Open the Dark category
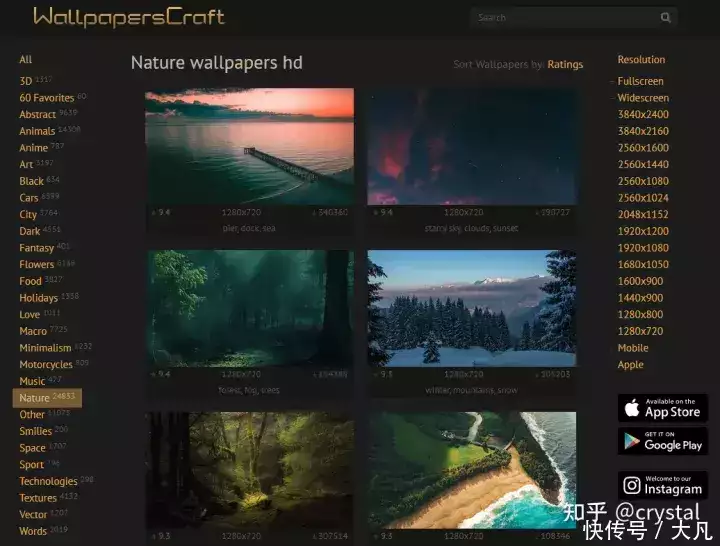 click(30, 231)
